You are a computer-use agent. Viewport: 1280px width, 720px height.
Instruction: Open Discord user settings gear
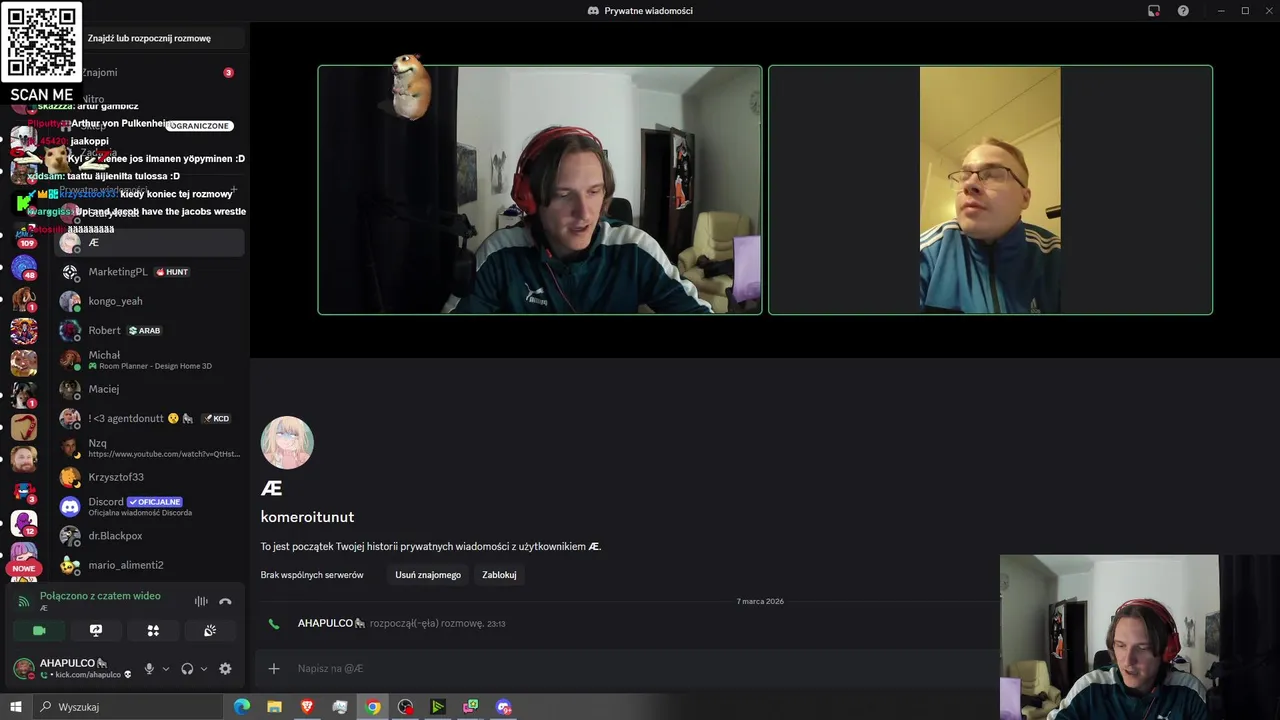coord(225,669)
